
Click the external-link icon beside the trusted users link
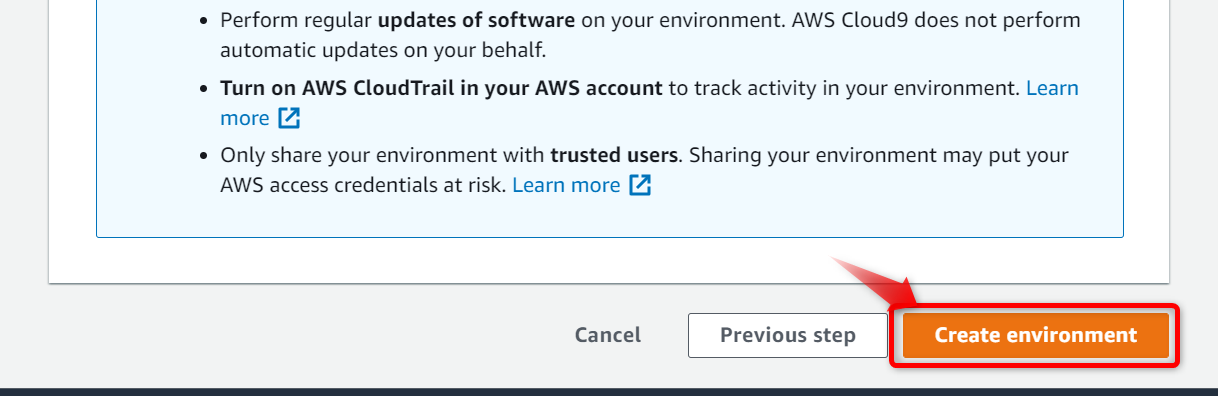(x=640, y=185)
